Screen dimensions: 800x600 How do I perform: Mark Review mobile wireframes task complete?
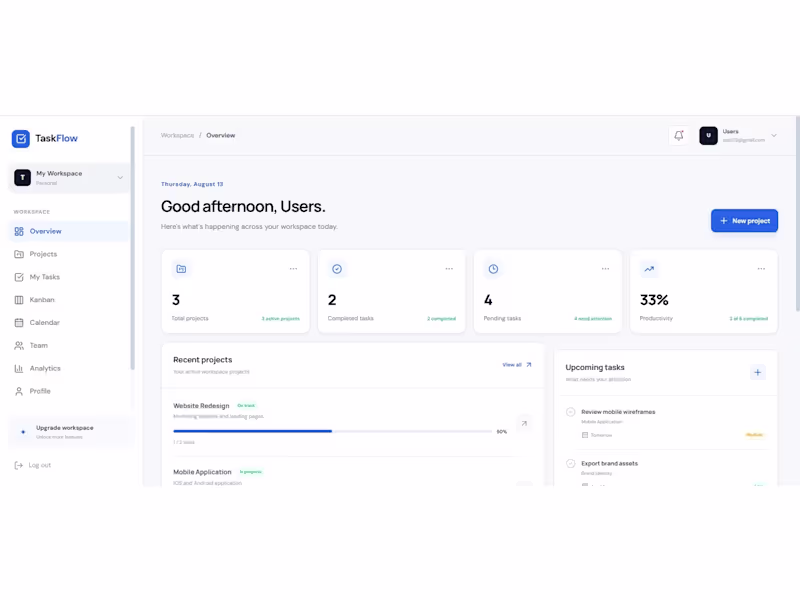pyautogui.click(x=570, y=412)
